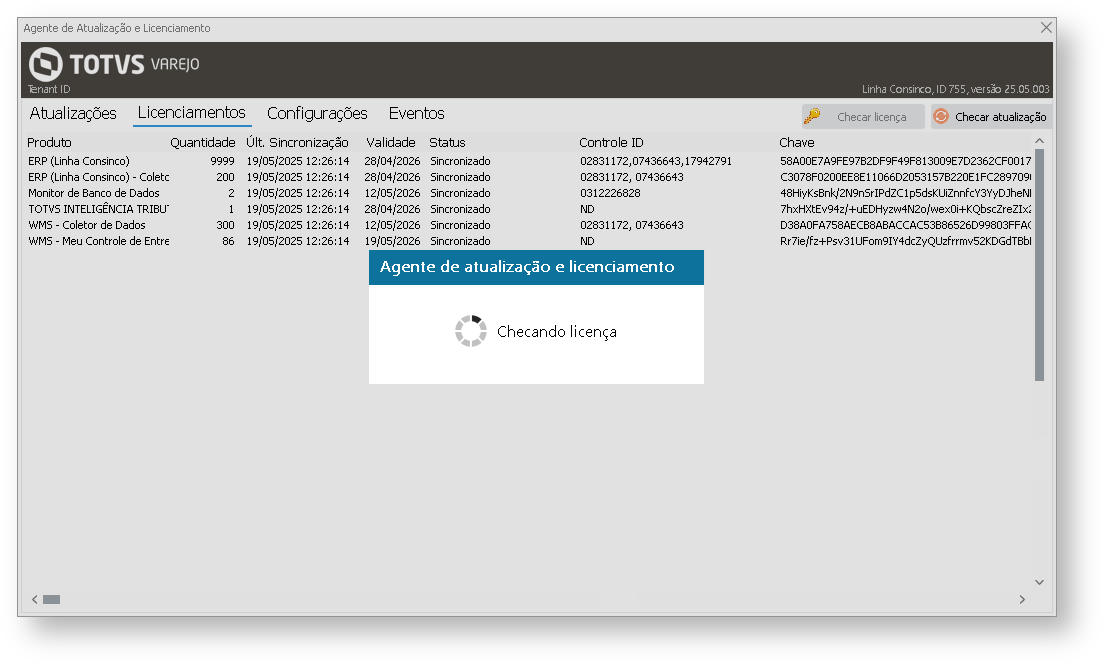Screen dimensions: 1105x665
Task: Click the Controle ID column header
Action: coord(611,142)
